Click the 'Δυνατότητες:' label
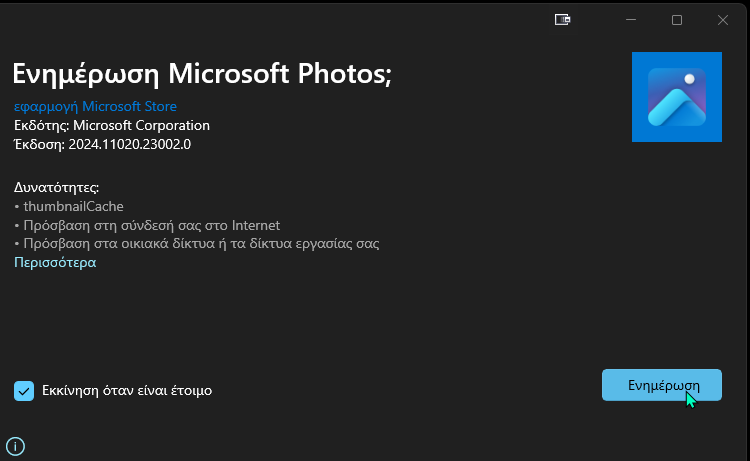This screenshot has height=461, width=750. (x=56, y=187)
